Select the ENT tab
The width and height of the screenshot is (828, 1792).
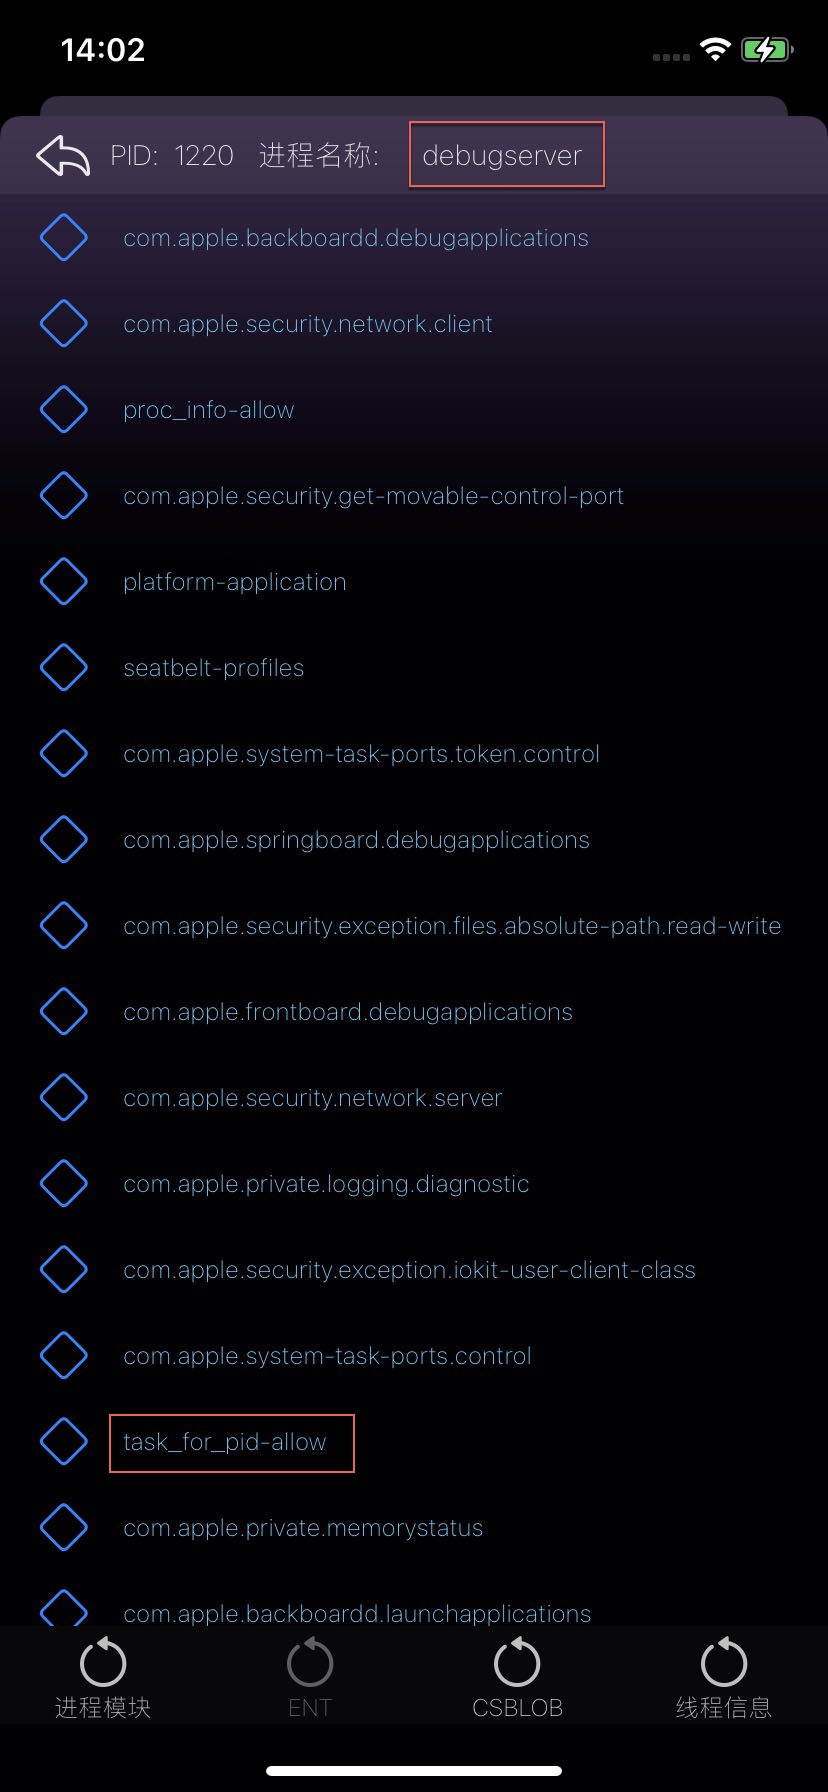(310, 1680)
